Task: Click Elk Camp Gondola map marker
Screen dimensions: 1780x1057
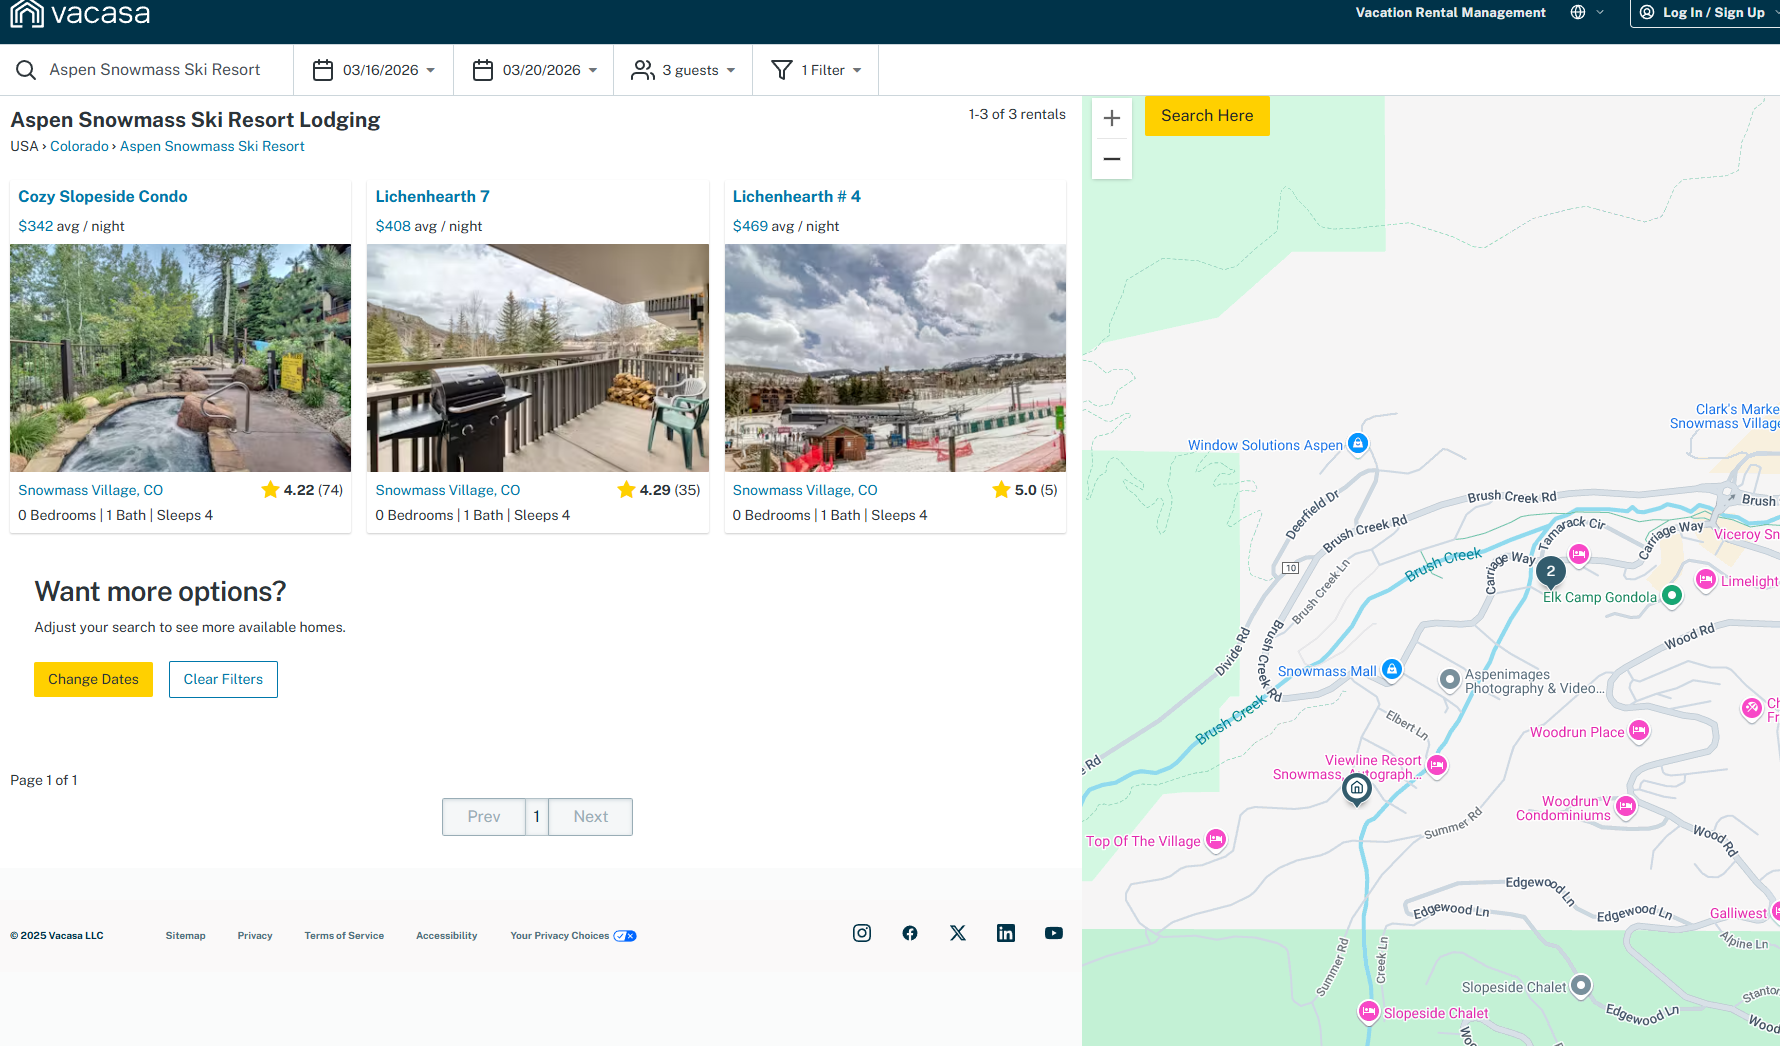Action: (x=1672, y=596)
